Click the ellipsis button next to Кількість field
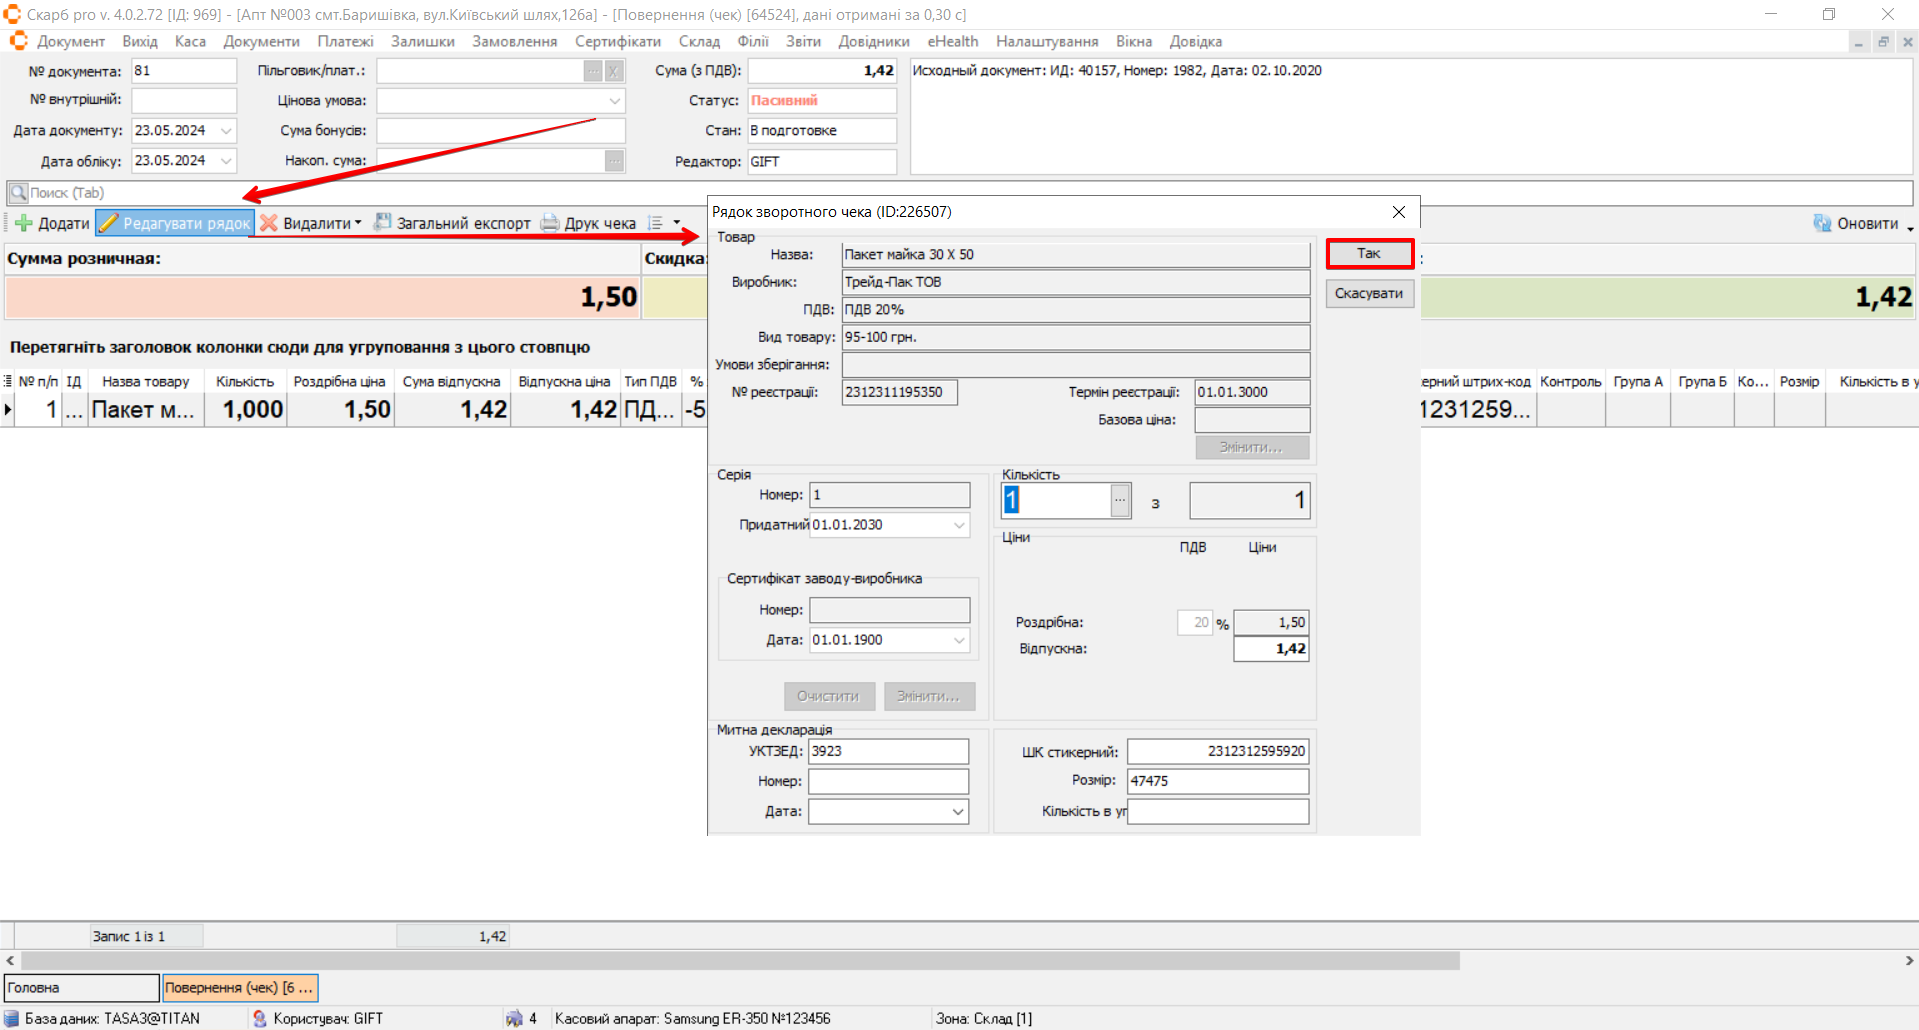The width and height of the screenshot is (1919, 1030). click(1120, 500)
